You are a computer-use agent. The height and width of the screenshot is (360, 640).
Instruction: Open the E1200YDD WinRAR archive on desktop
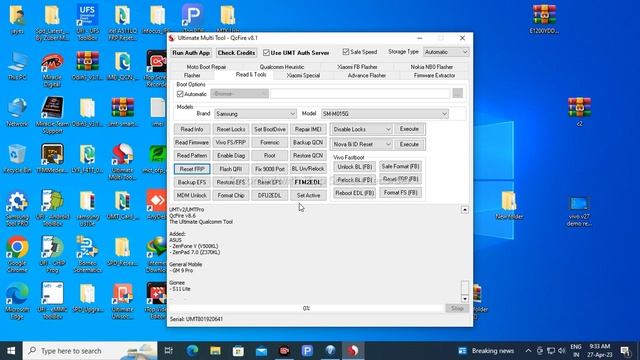(544, 19)
